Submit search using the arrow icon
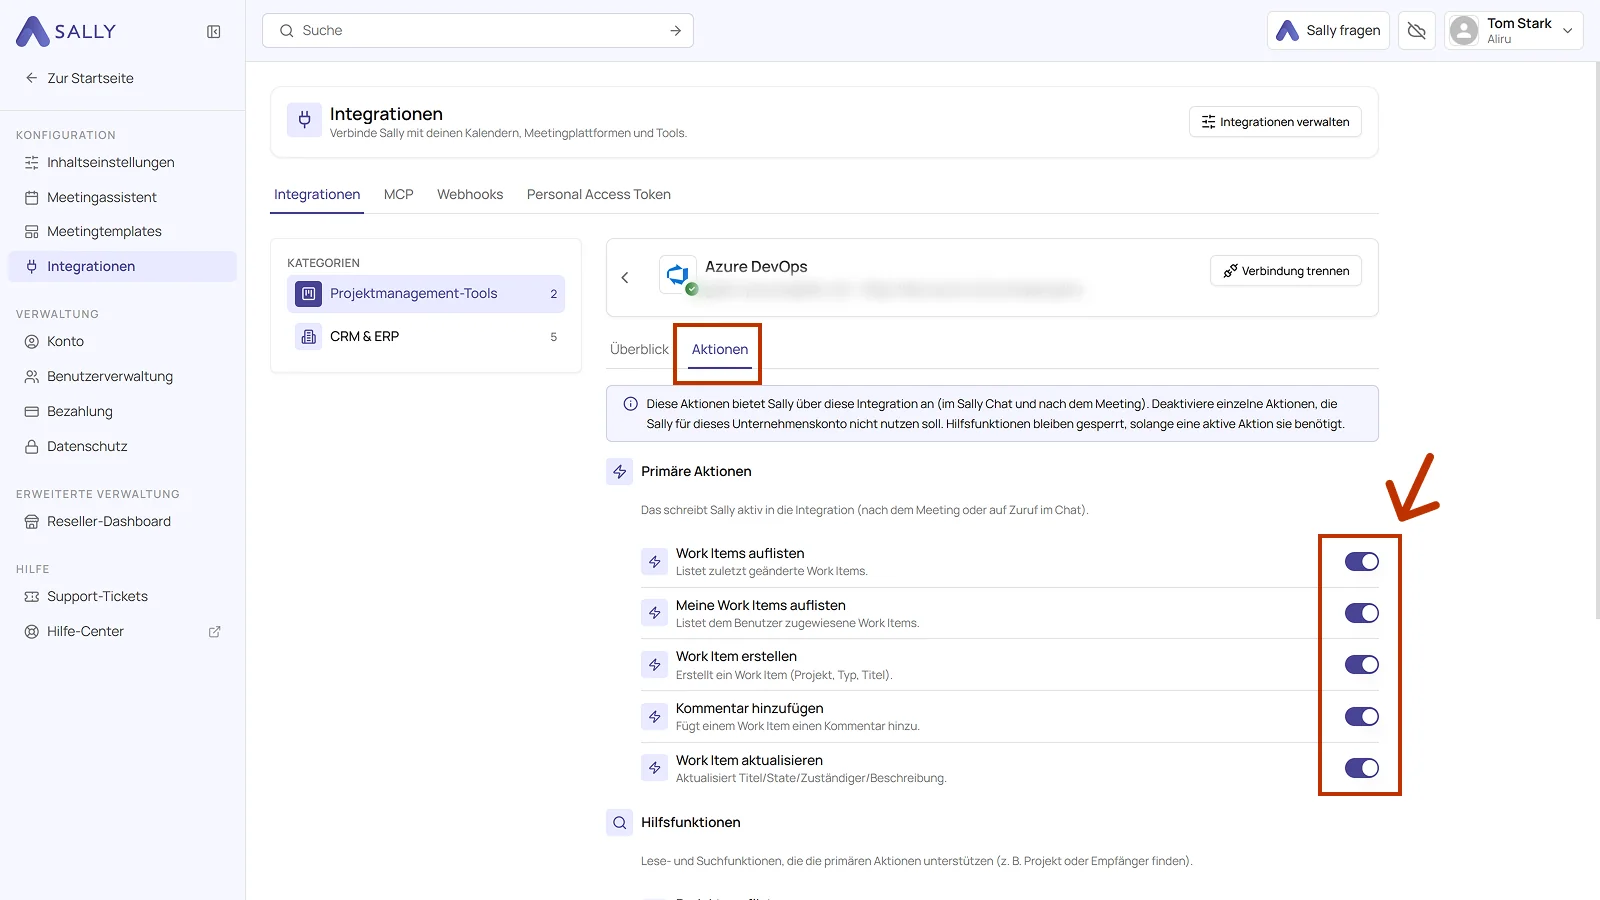 tap(676, 31)
